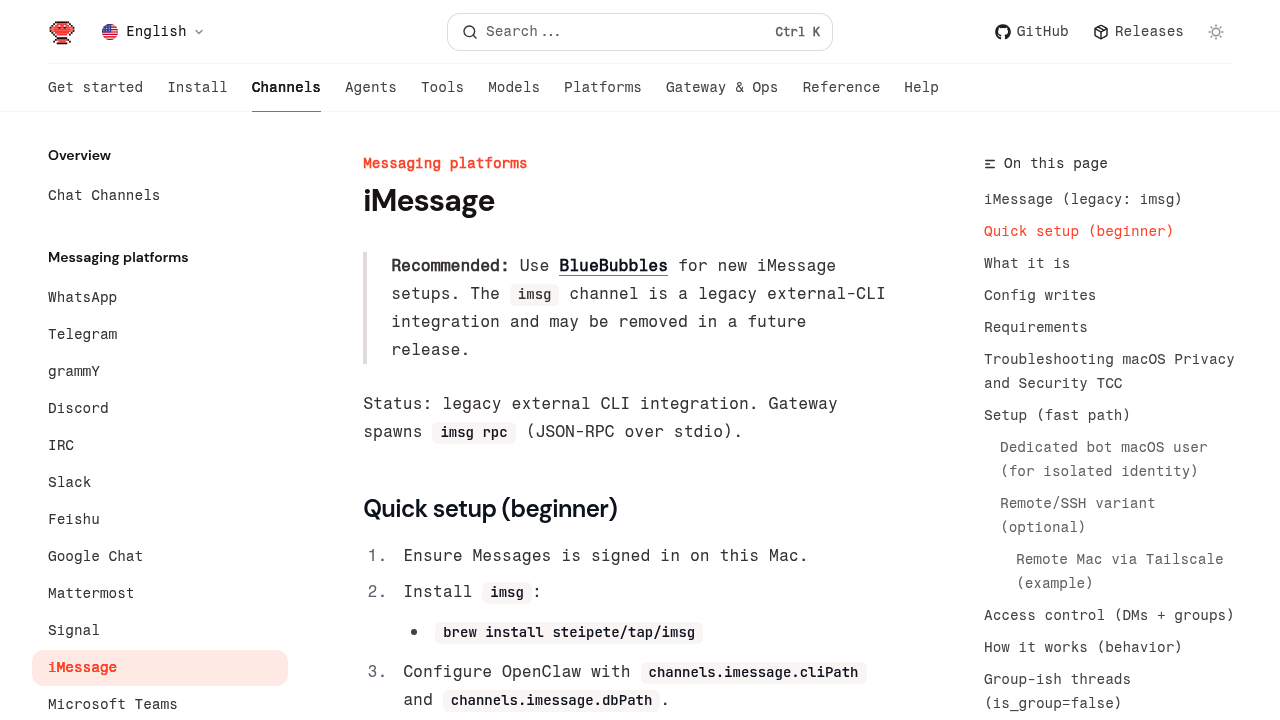
Task: Follow the BlueBubbles link
Action: (613, 266)
